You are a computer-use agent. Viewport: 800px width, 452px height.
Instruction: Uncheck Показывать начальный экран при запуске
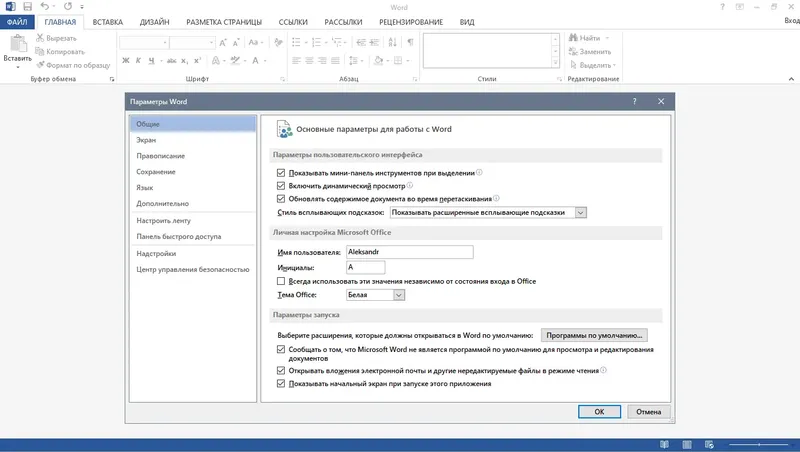click(x=281, y=384)
